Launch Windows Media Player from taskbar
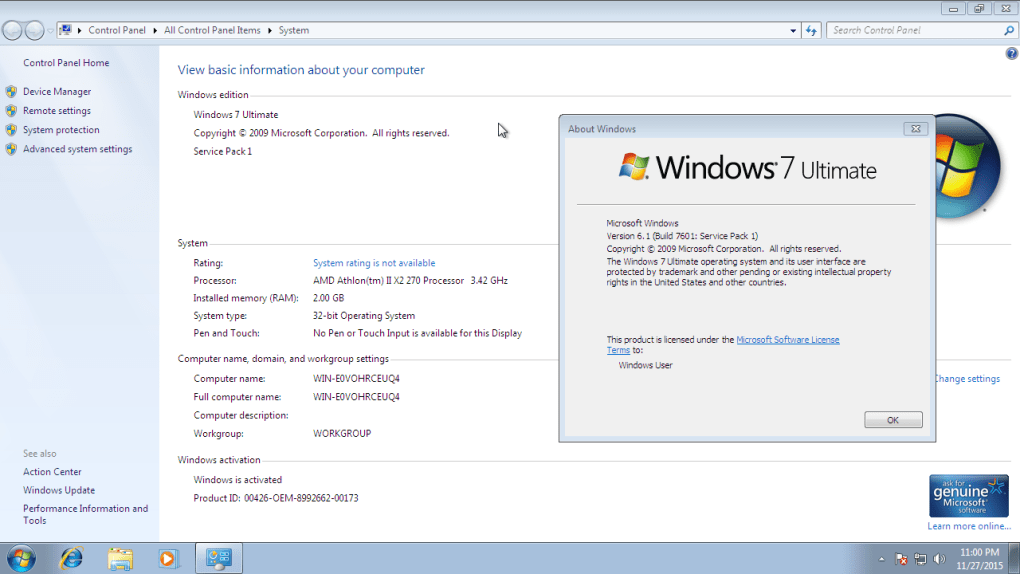 [x=168, y=558]
